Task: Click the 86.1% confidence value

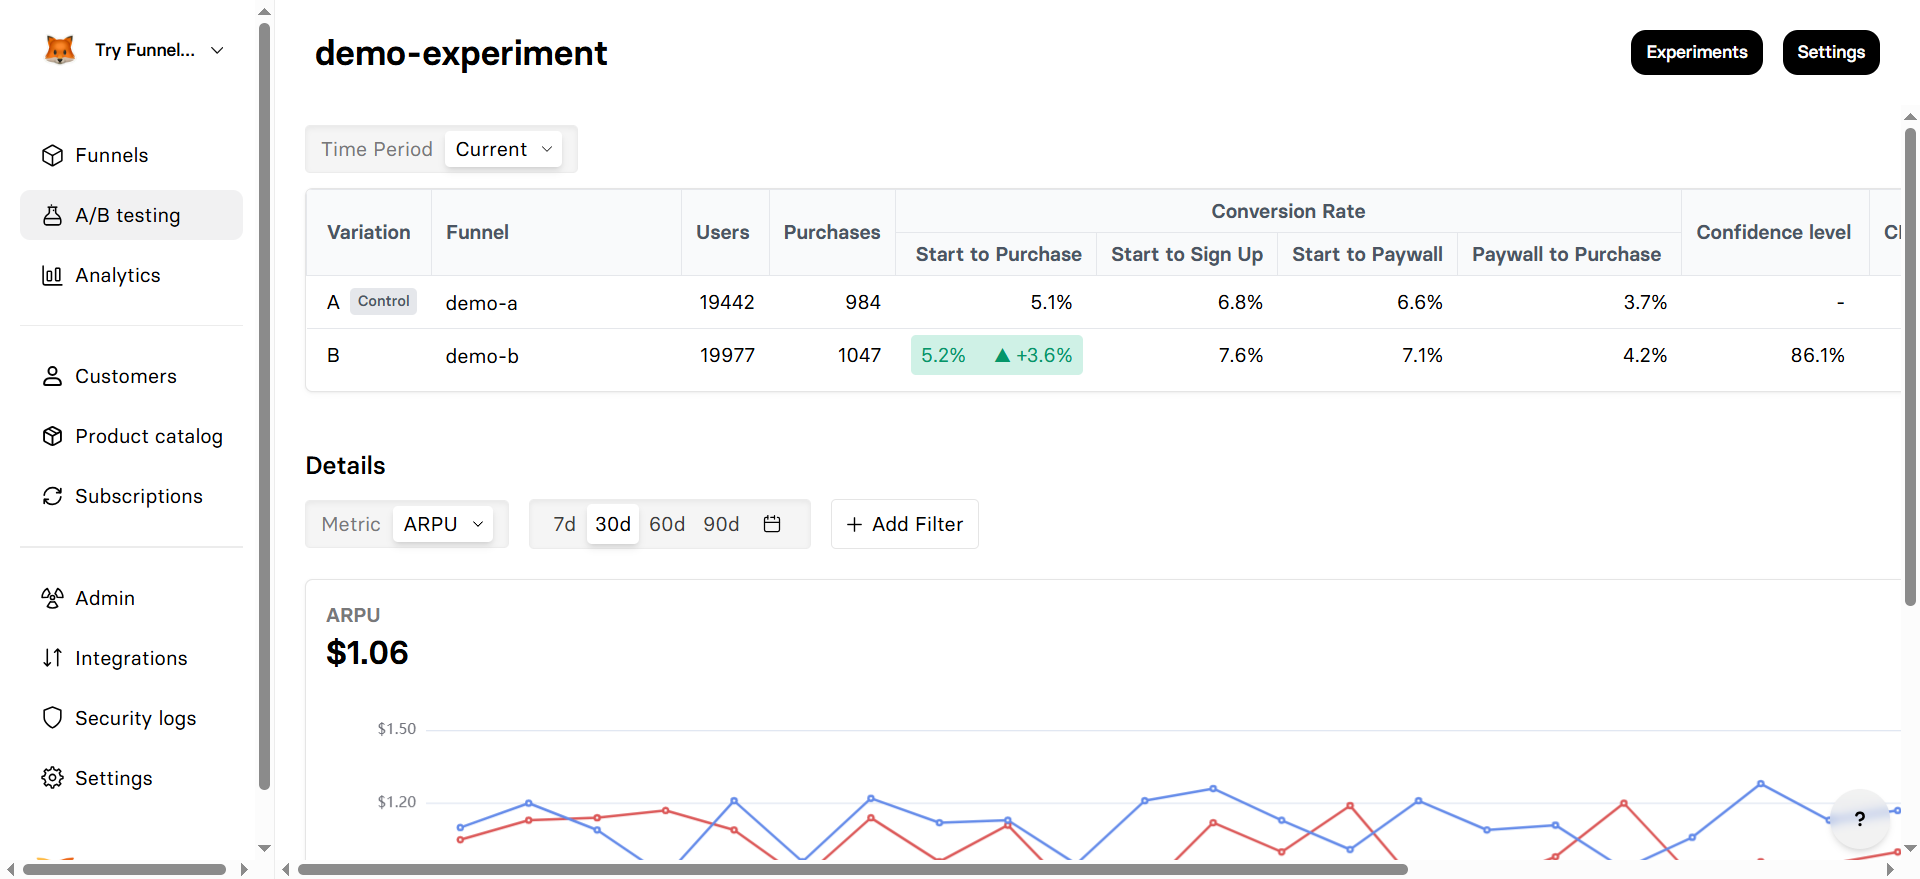Action: 1817,355
